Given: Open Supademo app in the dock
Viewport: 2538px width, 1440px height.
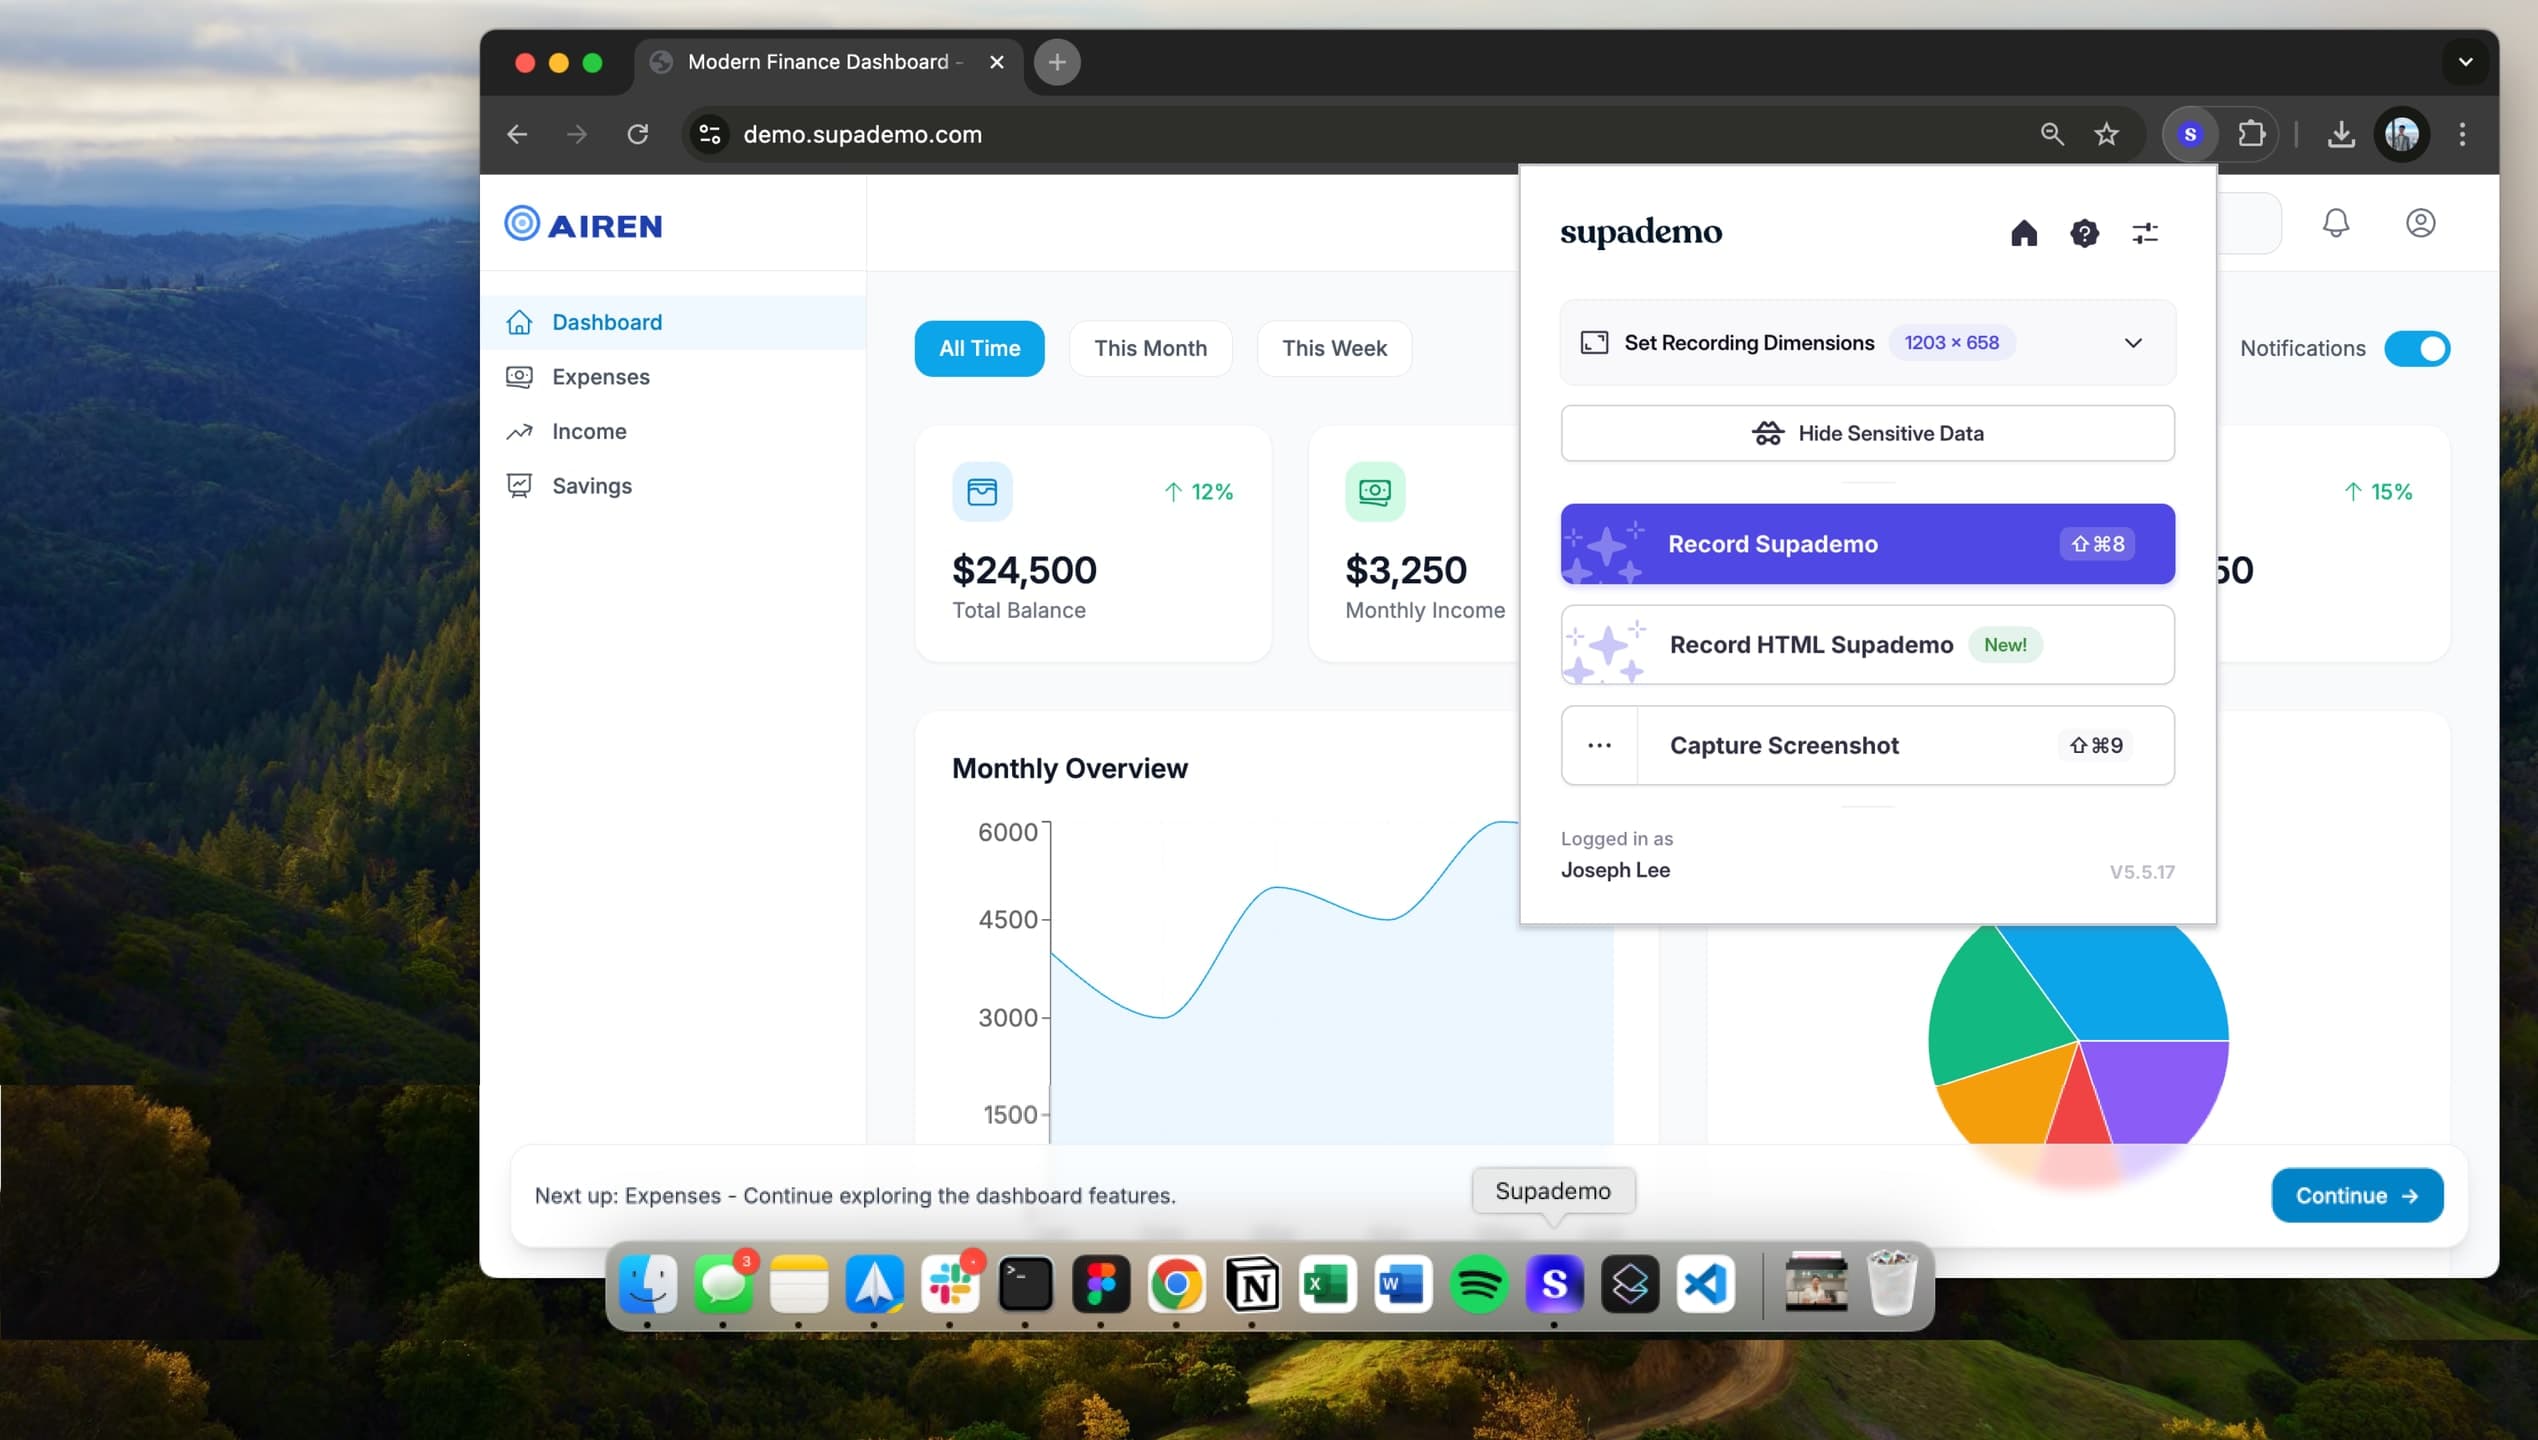Looking at the screenshot, I should click(1554, 1284).
